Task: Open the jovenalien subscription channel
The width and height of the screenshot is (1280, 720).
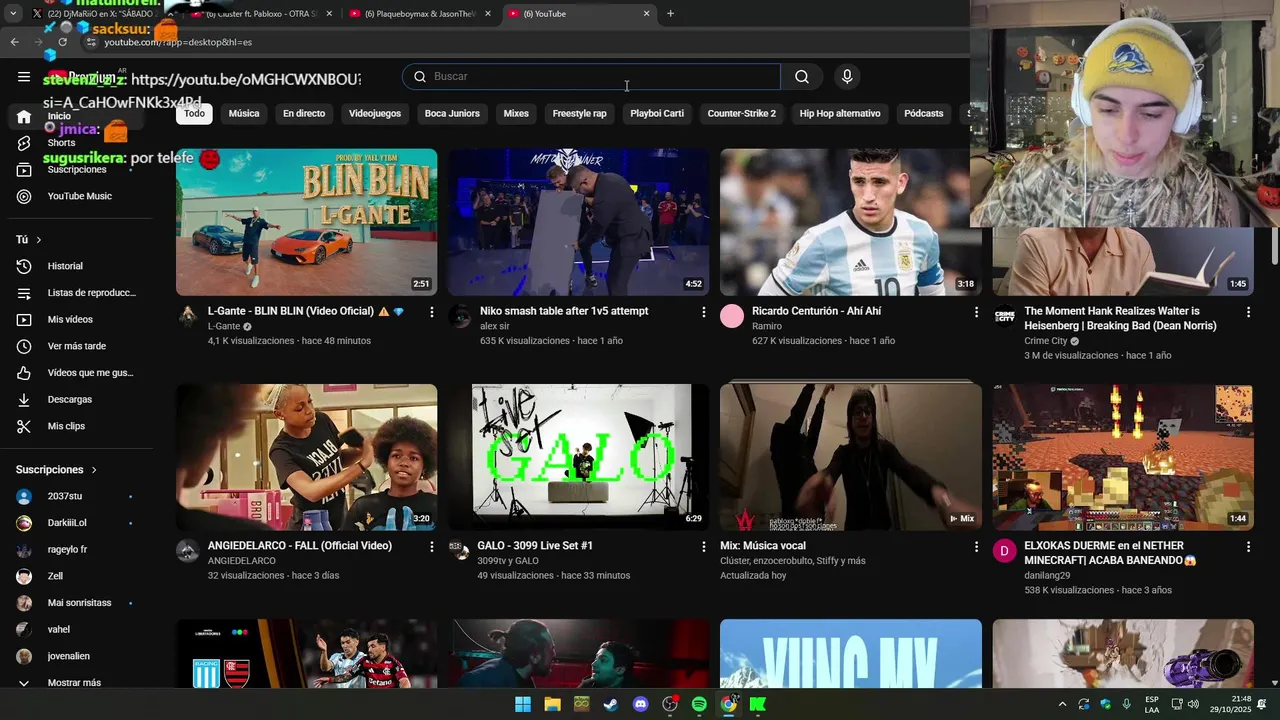Action: tap(79, 656)
